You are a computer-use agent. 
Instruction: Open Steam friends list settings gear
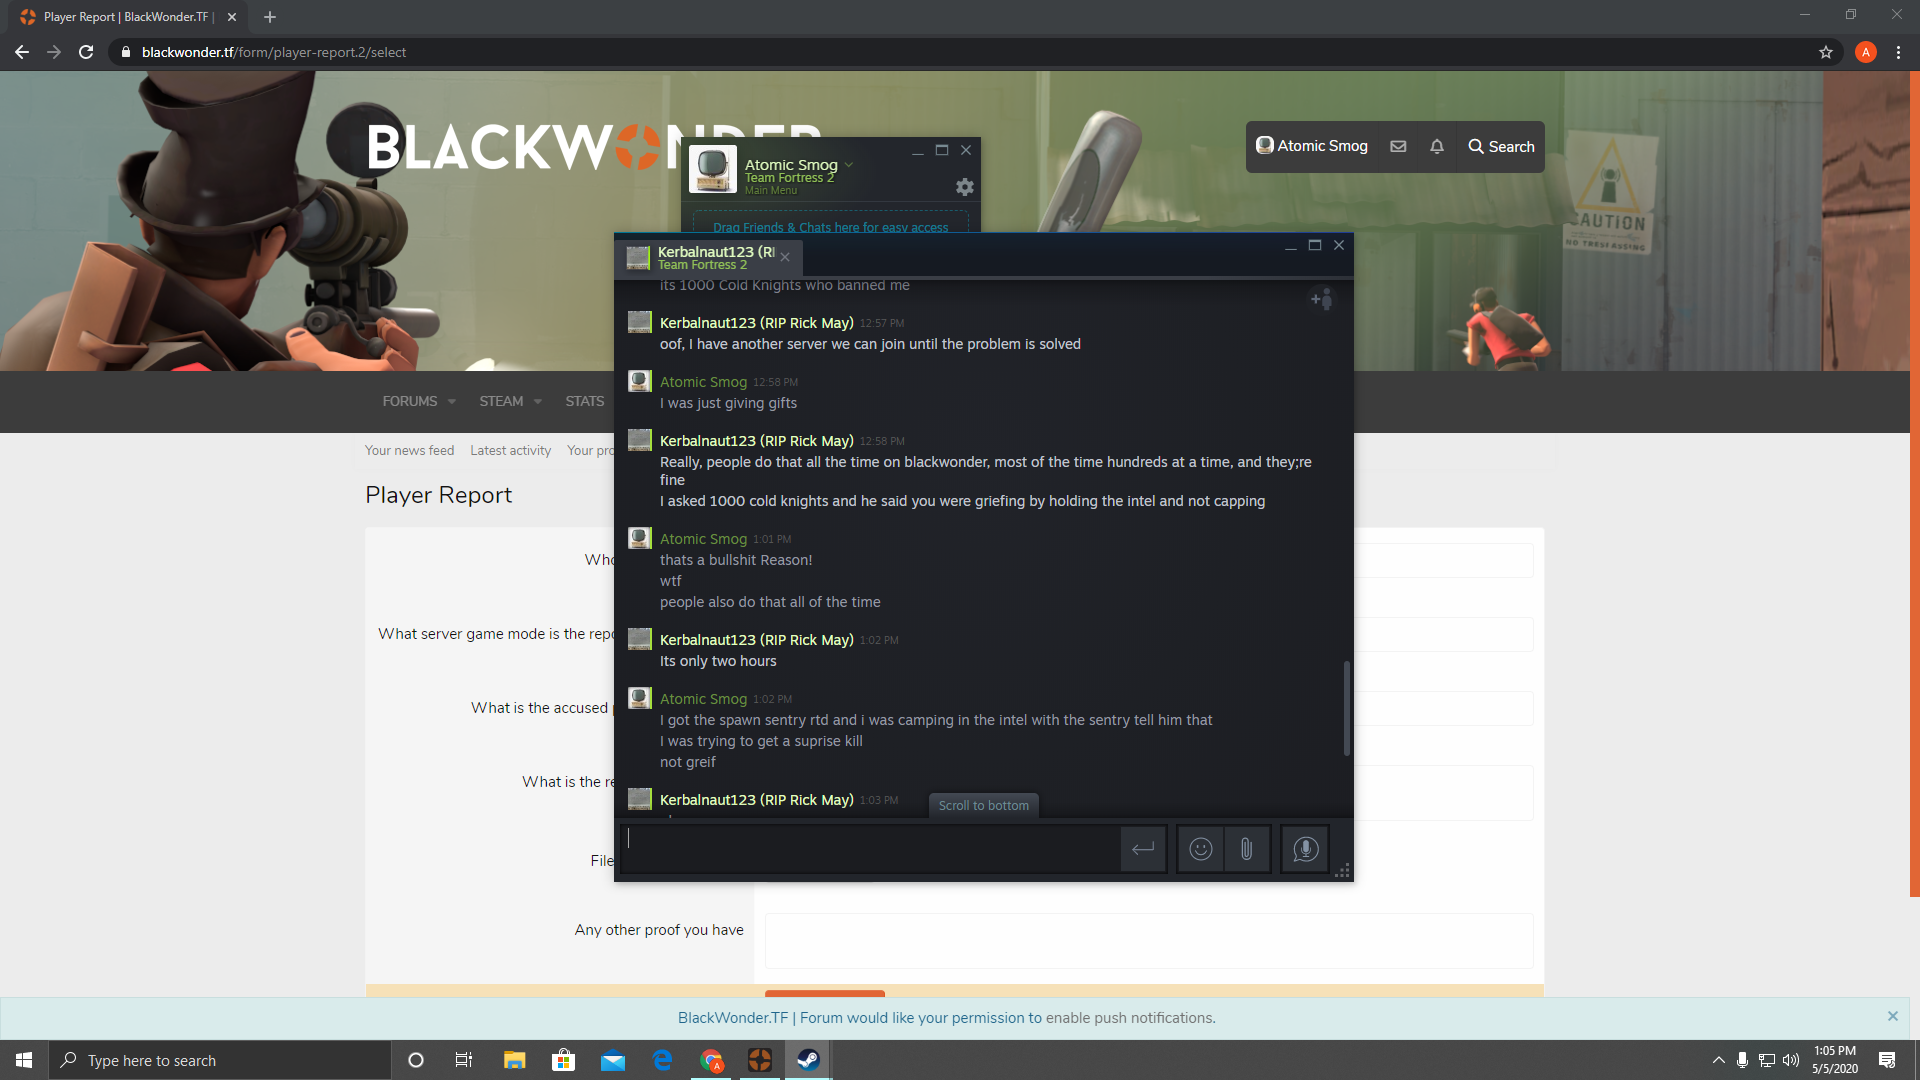964,187
